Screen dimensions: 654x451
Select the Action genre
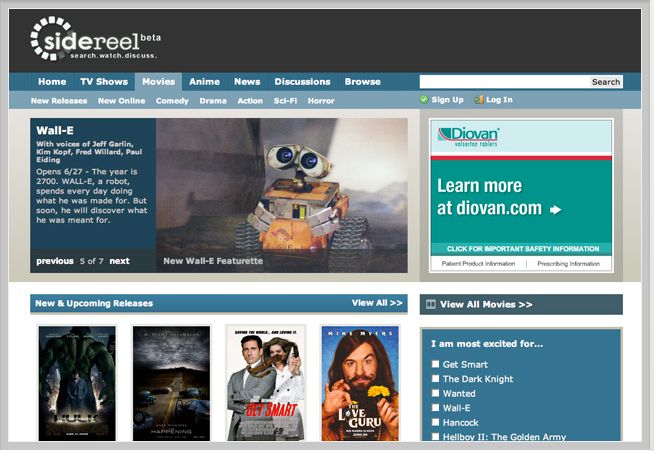point(250,101)
